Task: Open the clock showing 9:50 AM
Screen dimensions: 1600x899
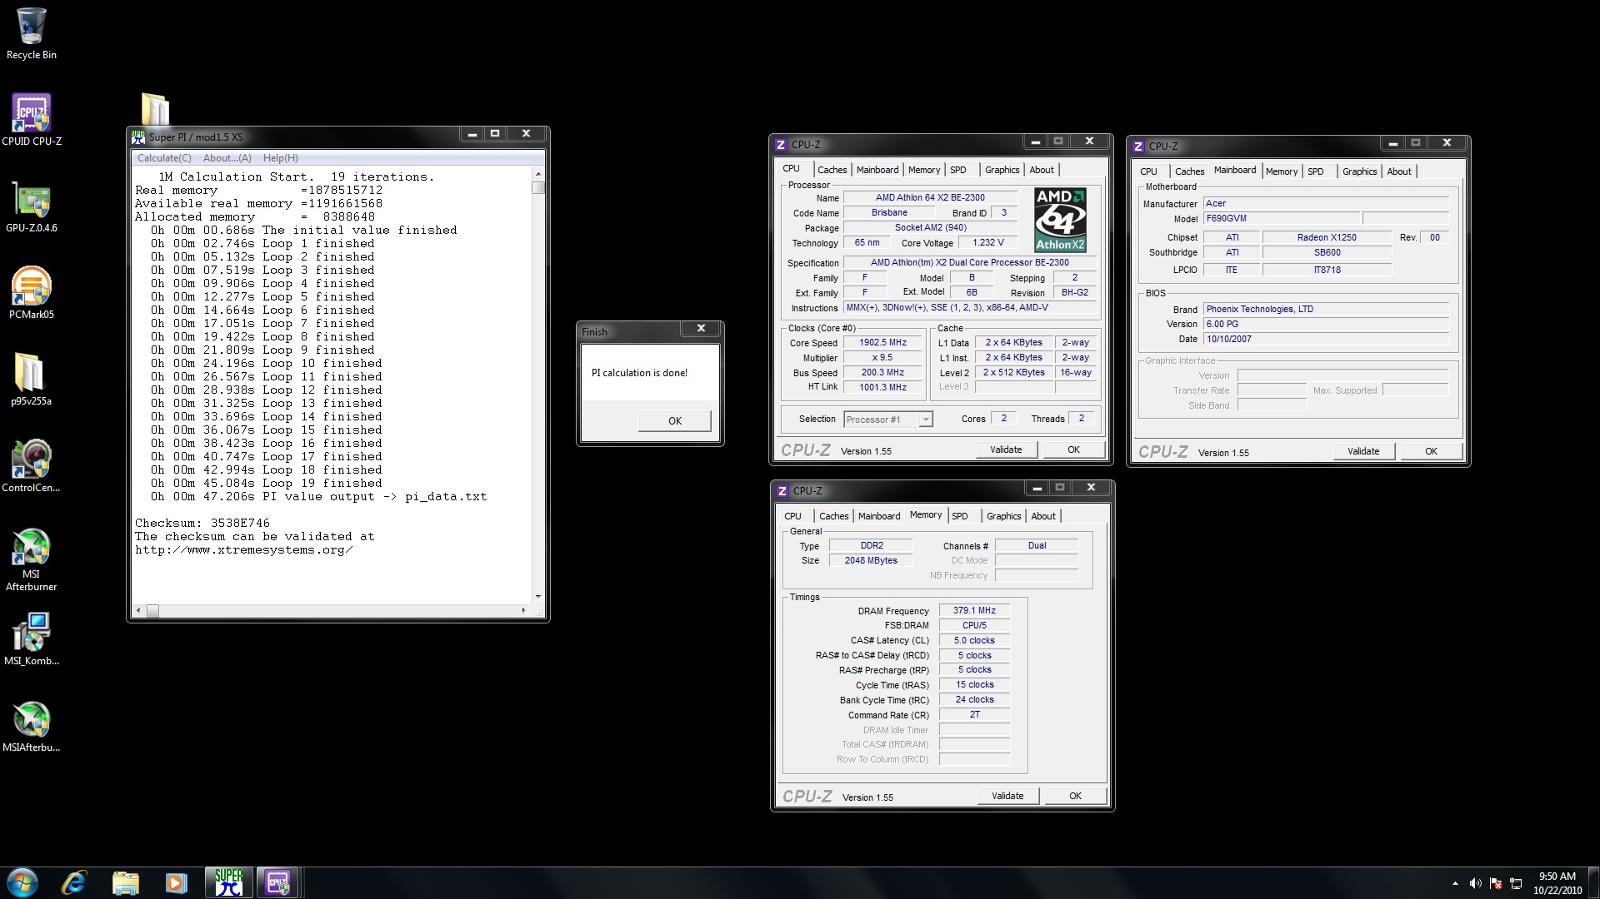Action: [1557, 883]
